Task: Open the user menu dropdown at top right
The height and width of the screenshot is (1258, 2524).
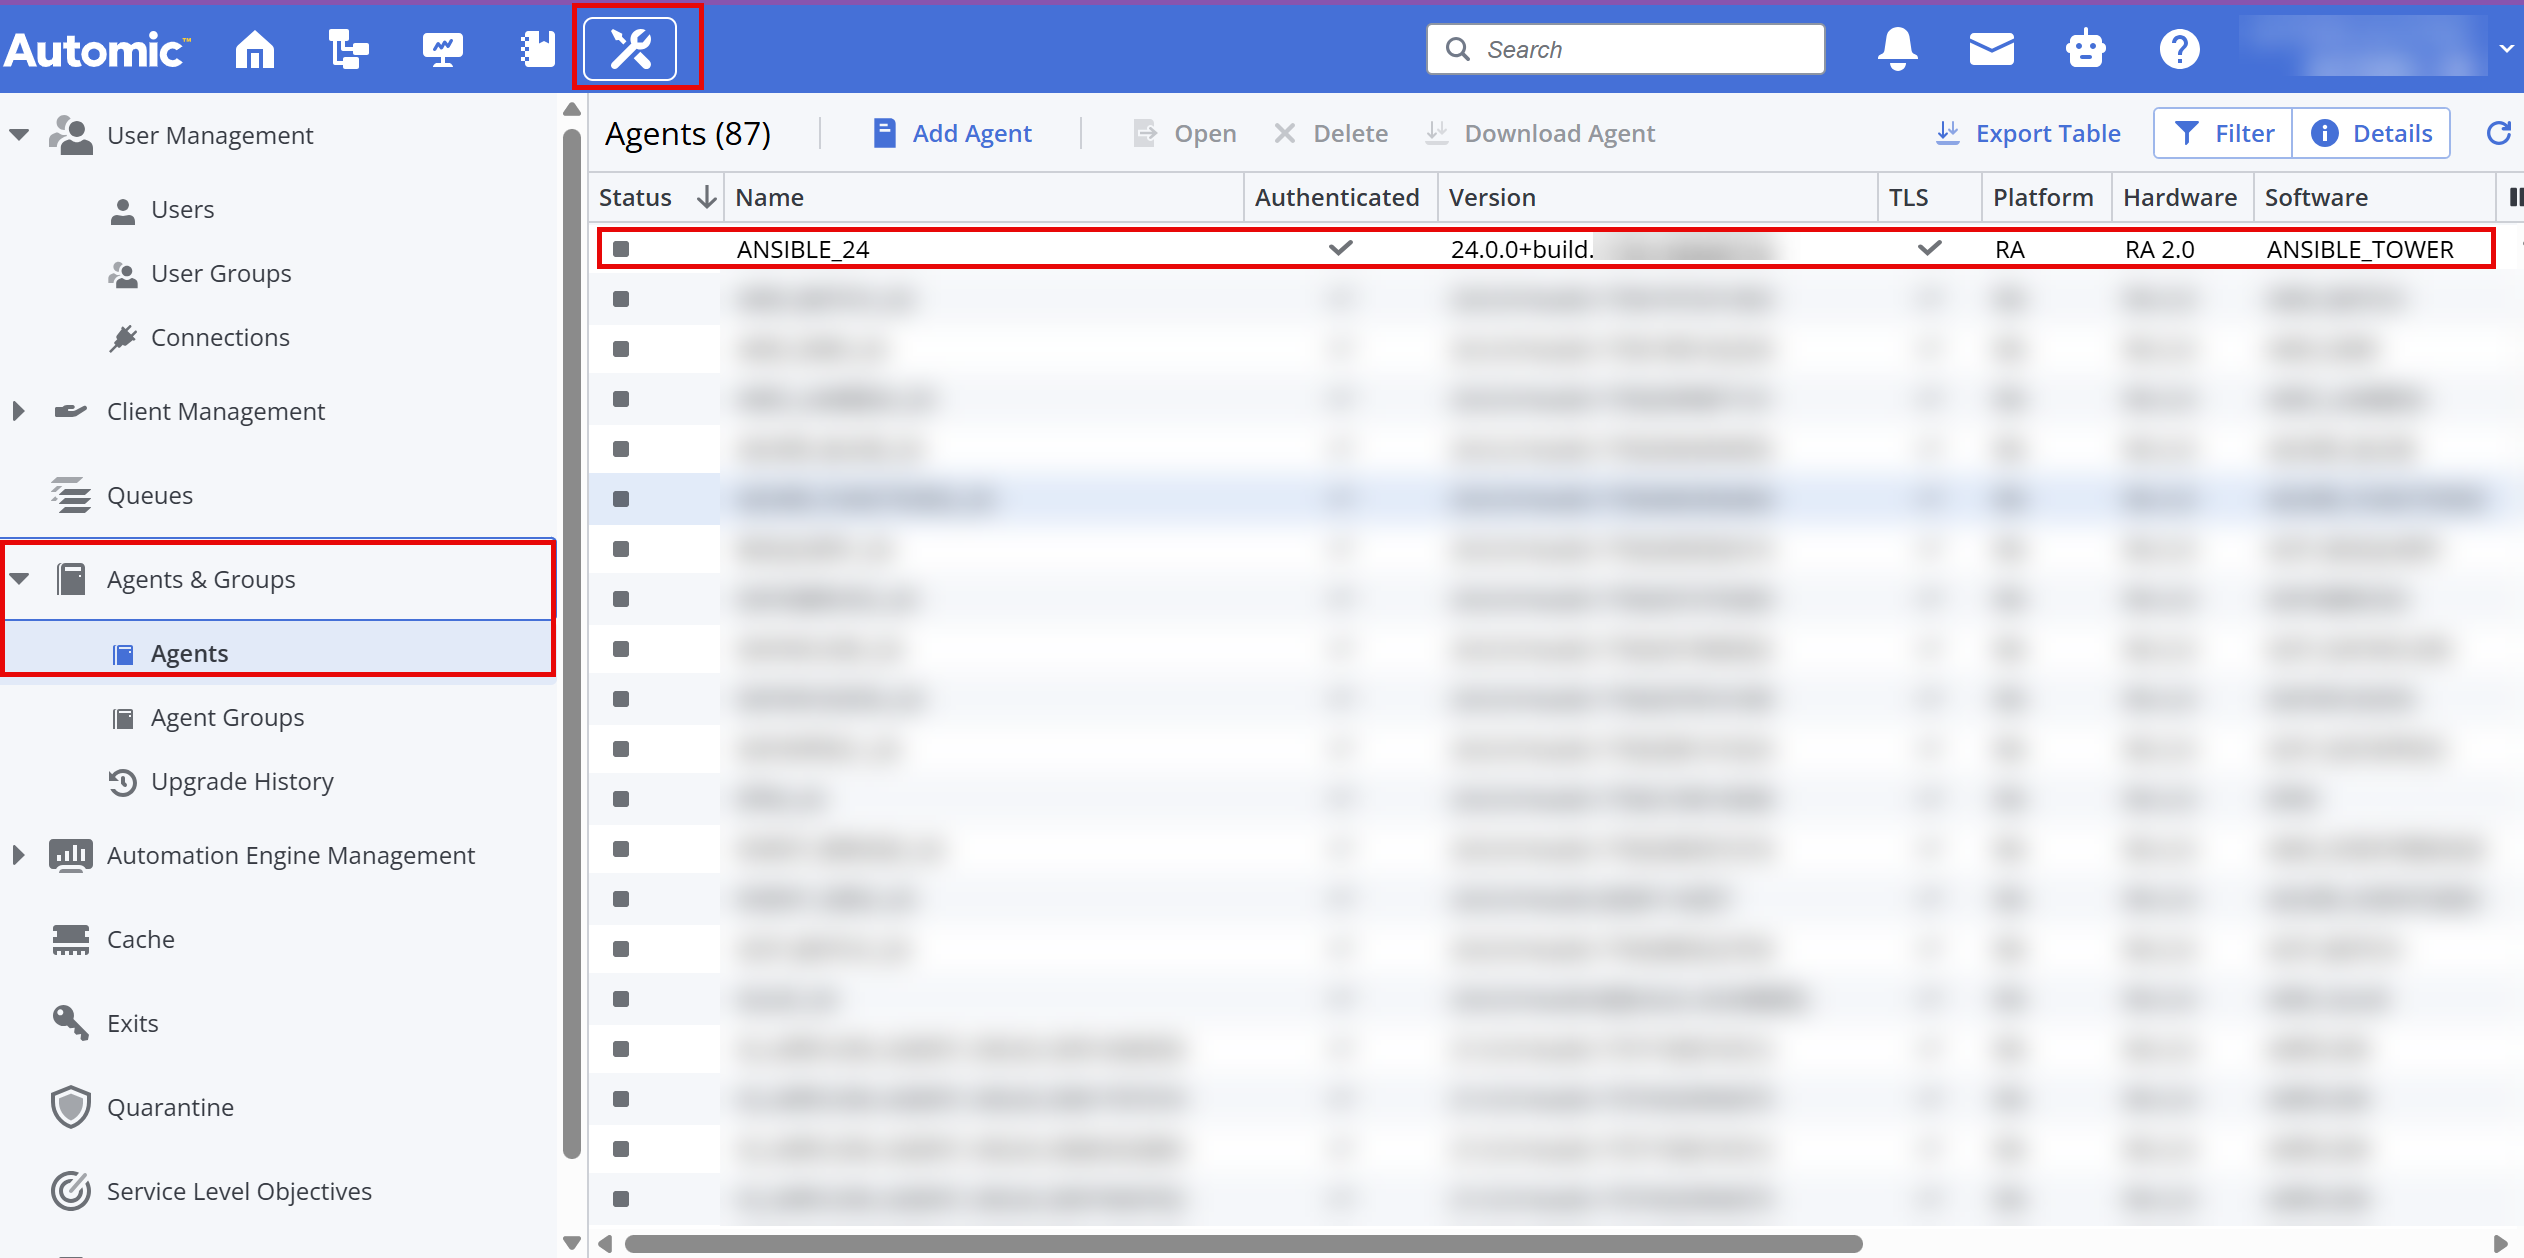Action: click(2507, 48)
